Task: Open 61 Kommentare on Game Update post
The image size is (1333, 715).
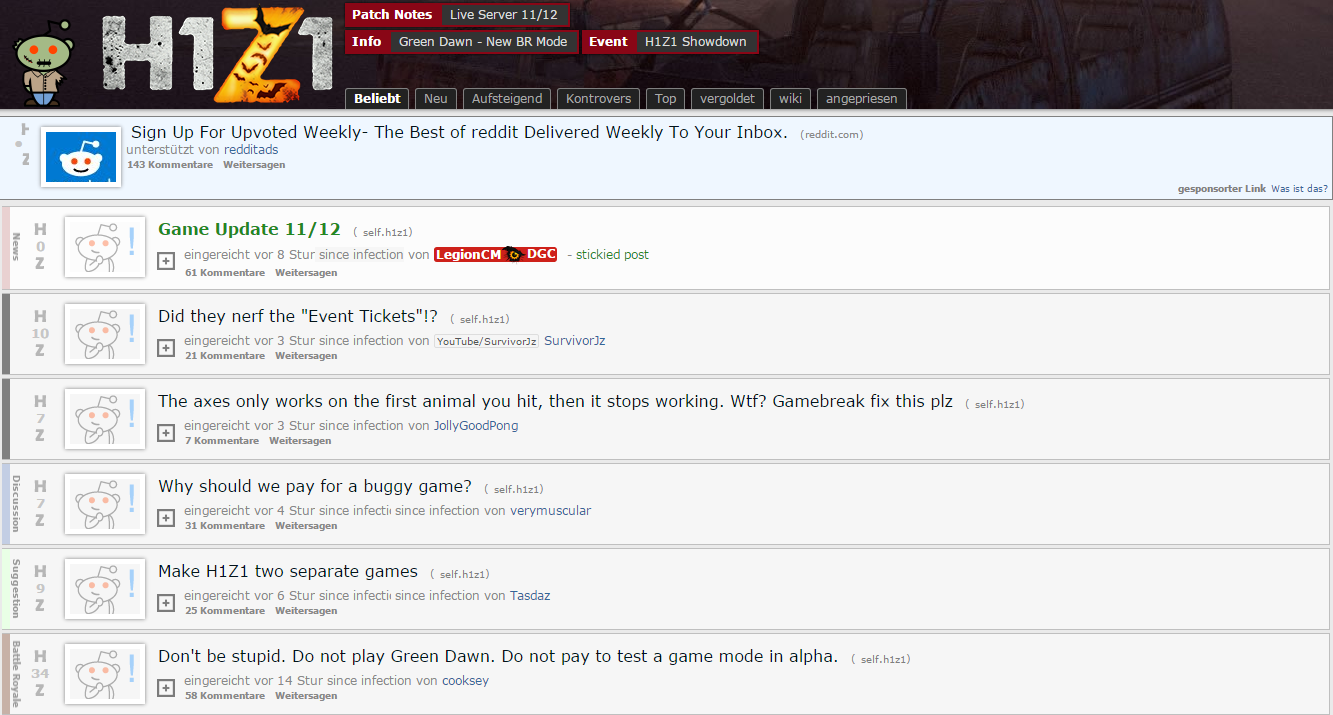Action: tap(225, 273)
